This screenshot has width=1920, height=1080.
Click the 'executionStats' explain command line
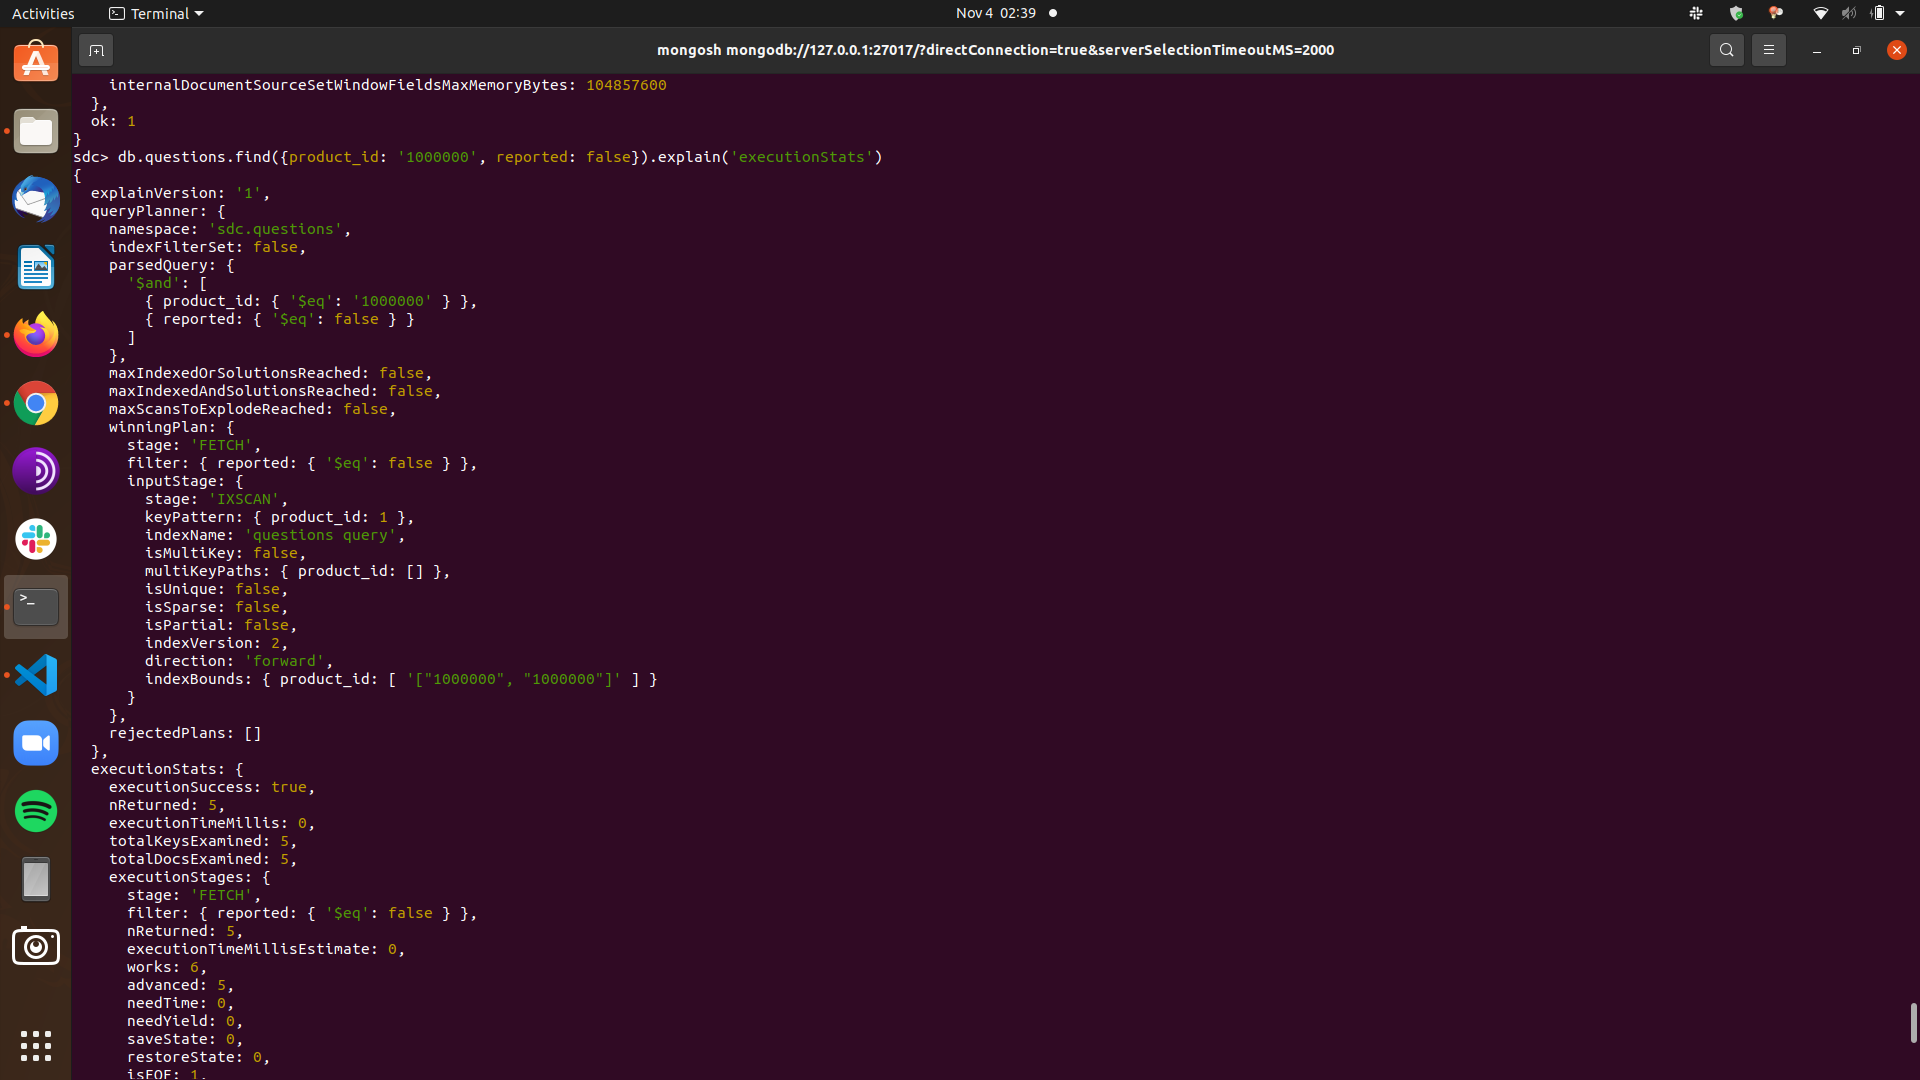478,157
